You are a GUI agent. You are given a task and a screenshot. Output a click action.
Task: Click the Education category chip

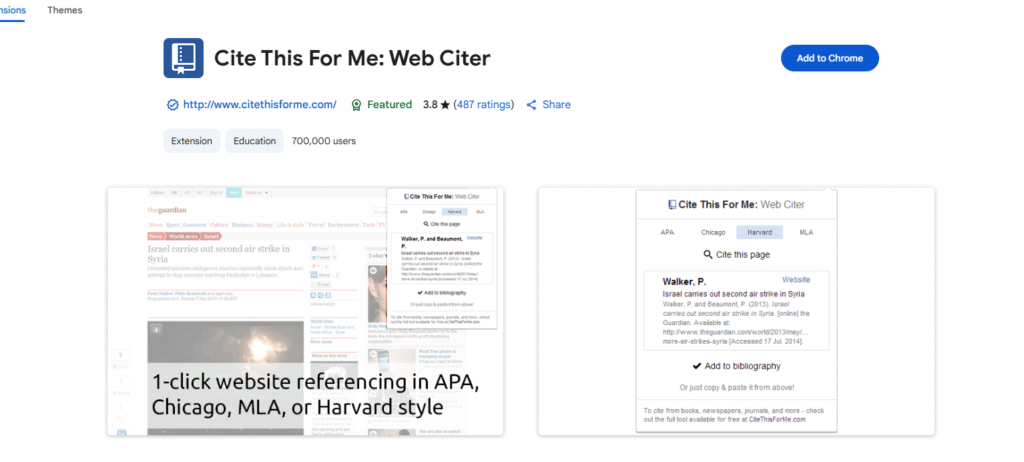coord(254,141)
